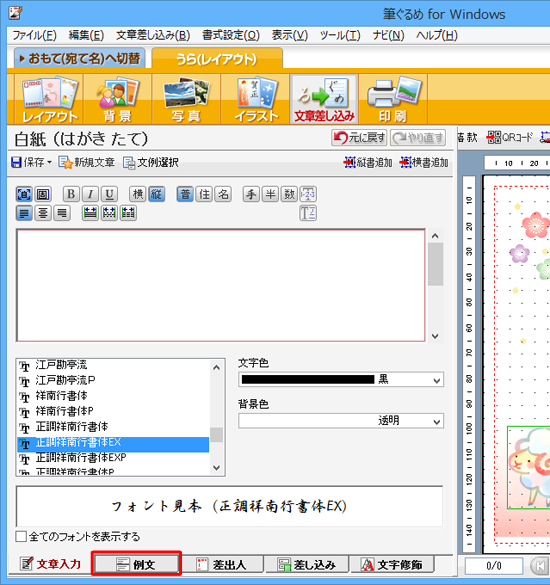Click the 数 numeral style icon

tap(289, 194)
